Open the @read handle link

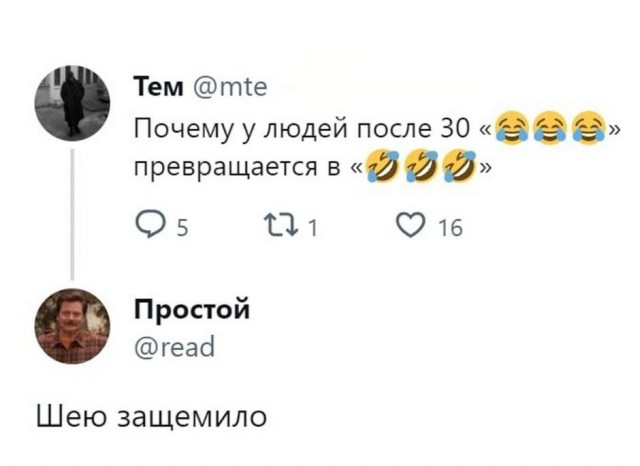point(176,346)
